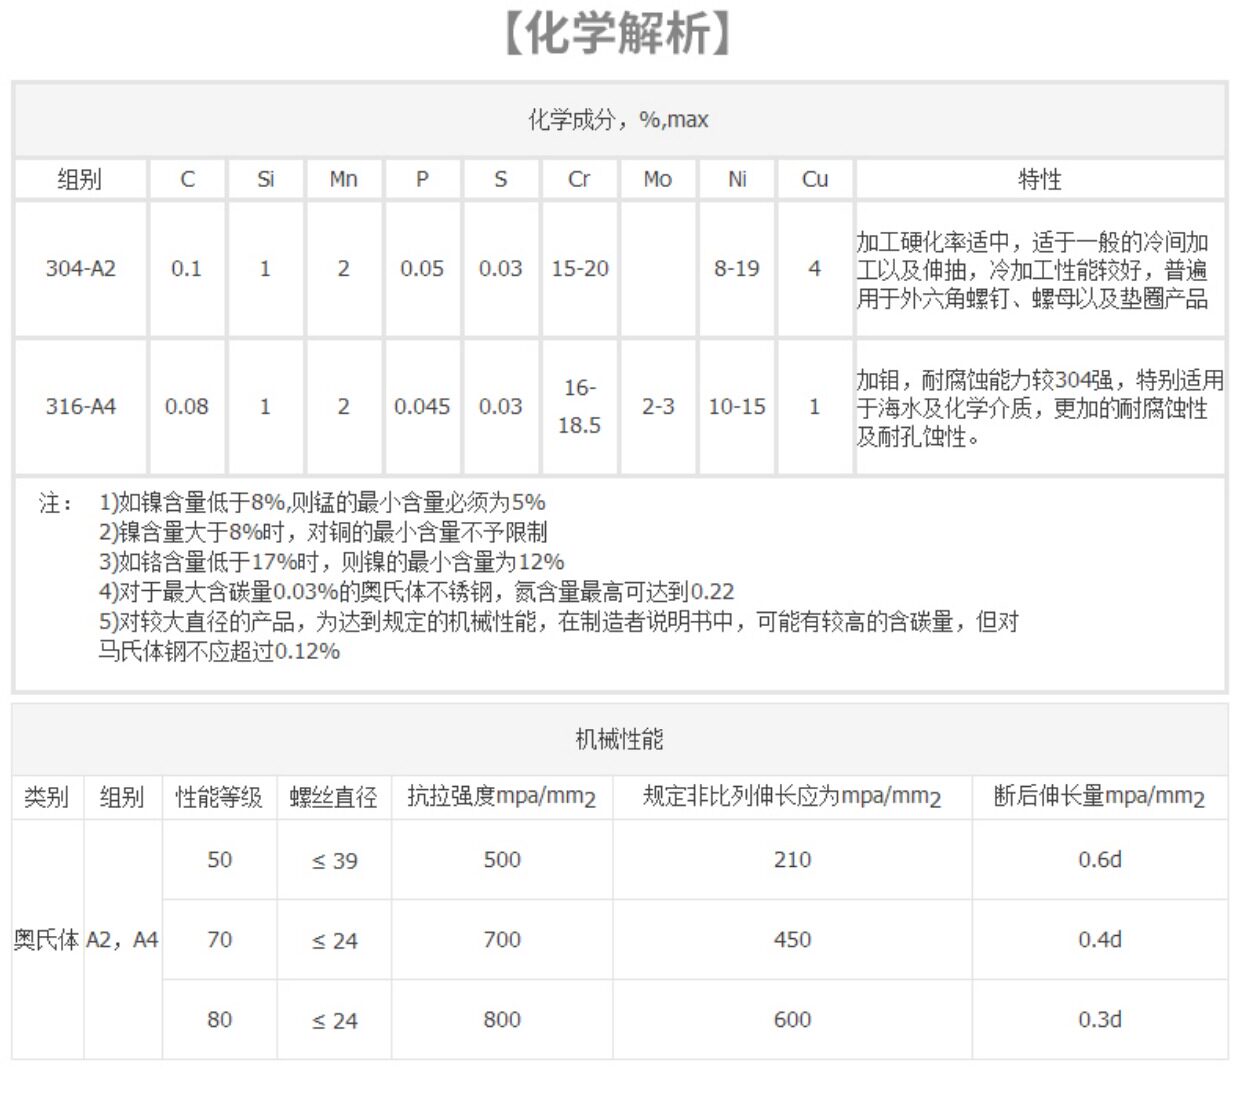Click the 0.3d elongation value
The height and width of the screenshot is (1104, 1240).
click(1100, 1020)
